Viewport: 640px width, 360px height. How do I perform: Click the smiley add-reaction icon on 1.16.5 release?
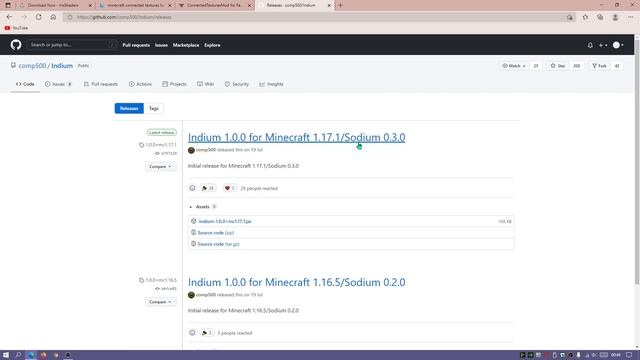[192, 333]
